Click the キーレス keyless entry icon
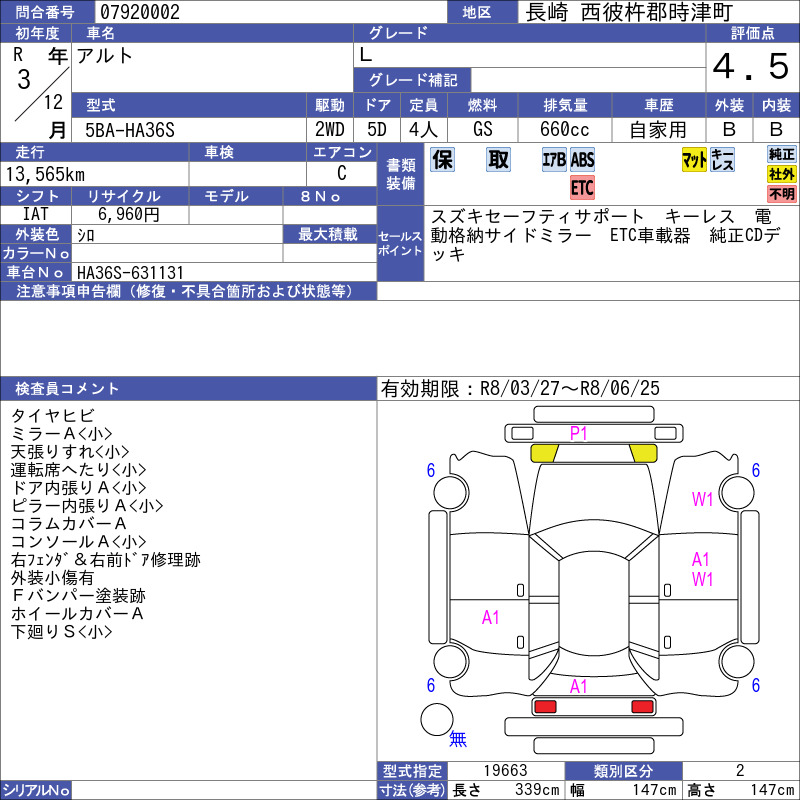The height and width of the screenshot is (800, 800). (x=722, y=160)
